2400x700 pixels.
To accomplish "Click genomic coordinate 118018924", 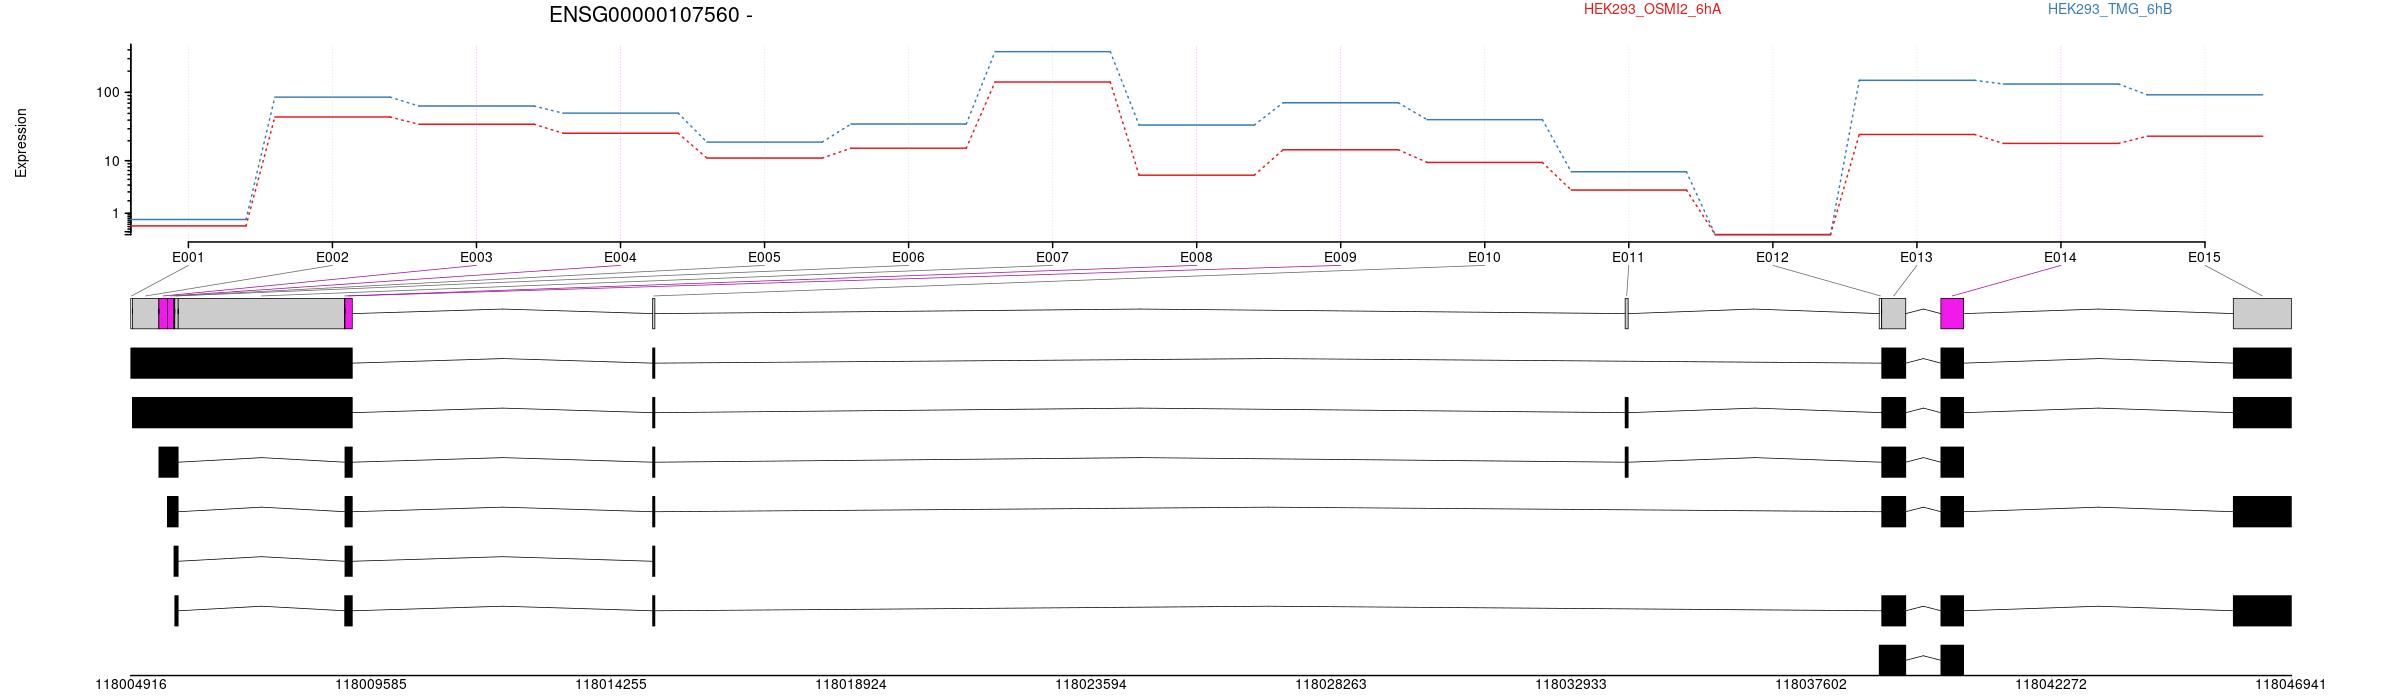I will pos(850,685).
